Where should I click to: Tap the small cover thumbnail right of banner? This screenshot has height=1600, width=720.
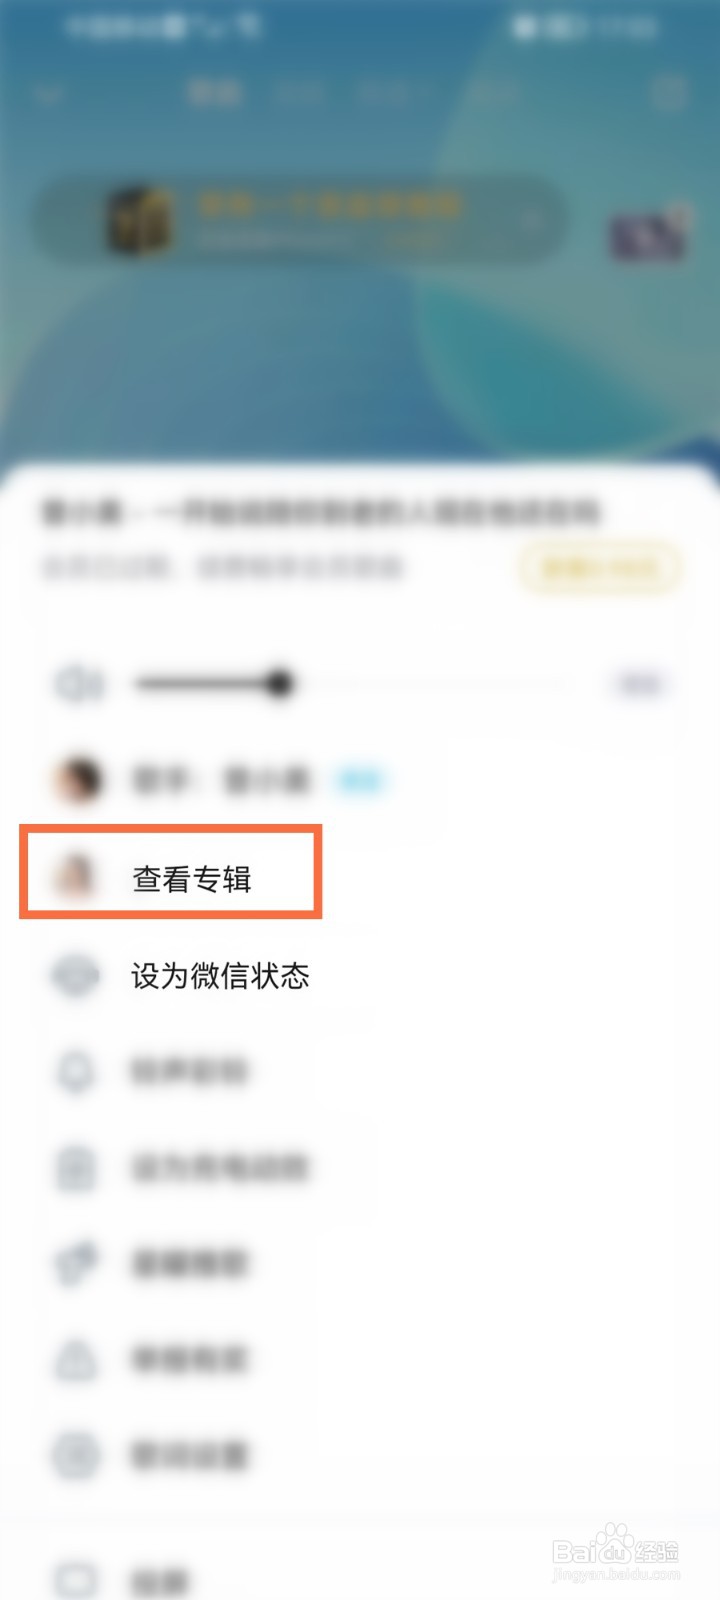tap(649, 236)
